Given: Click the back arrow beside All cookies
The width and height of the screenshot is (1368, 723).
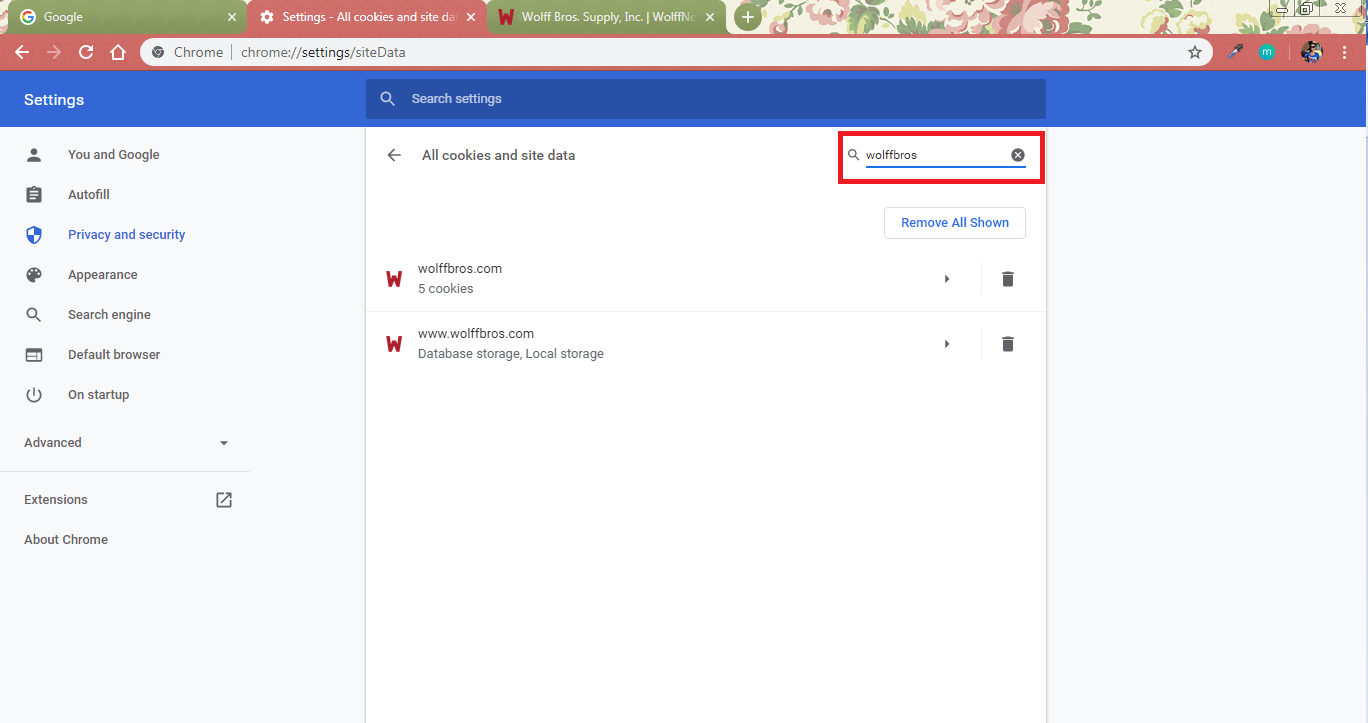Looking at the screenshot, I should [394, 155].
